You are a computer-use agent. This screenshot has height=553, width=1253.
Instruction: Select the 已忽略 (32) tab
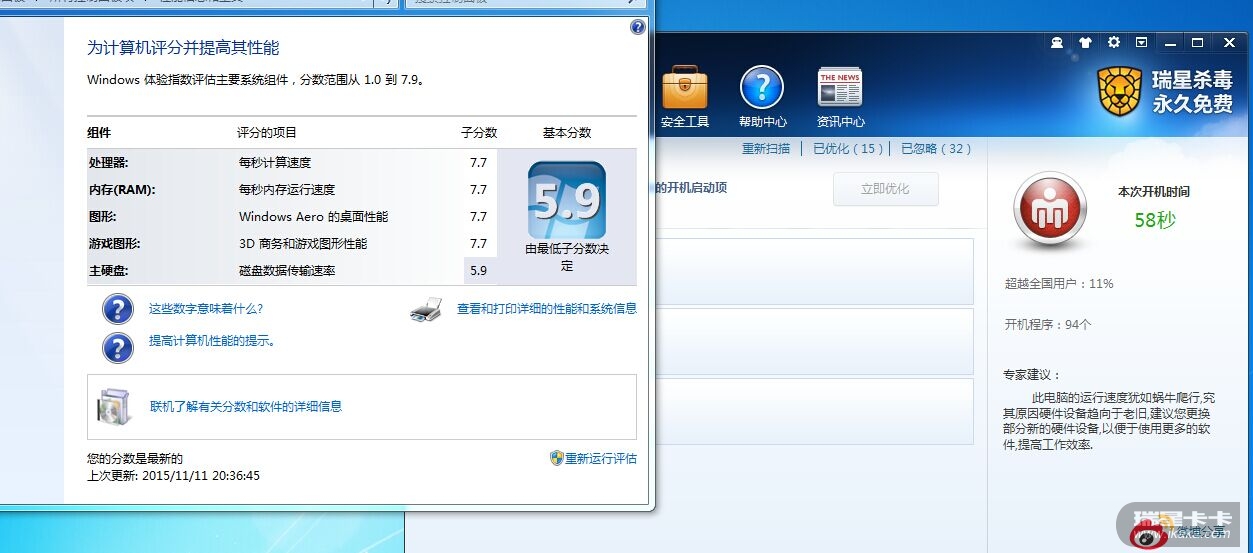[x=936, y=149]
